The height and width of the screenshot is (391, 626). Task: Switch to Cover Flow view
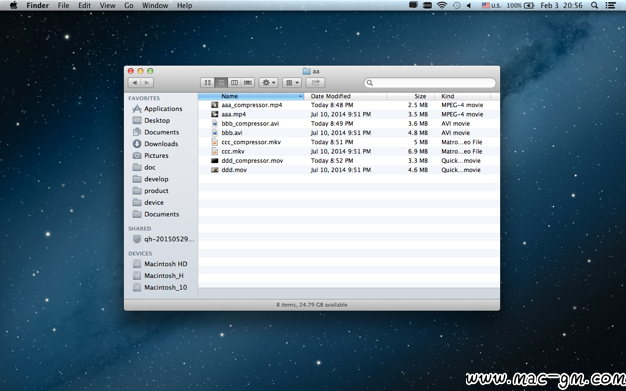248,83
